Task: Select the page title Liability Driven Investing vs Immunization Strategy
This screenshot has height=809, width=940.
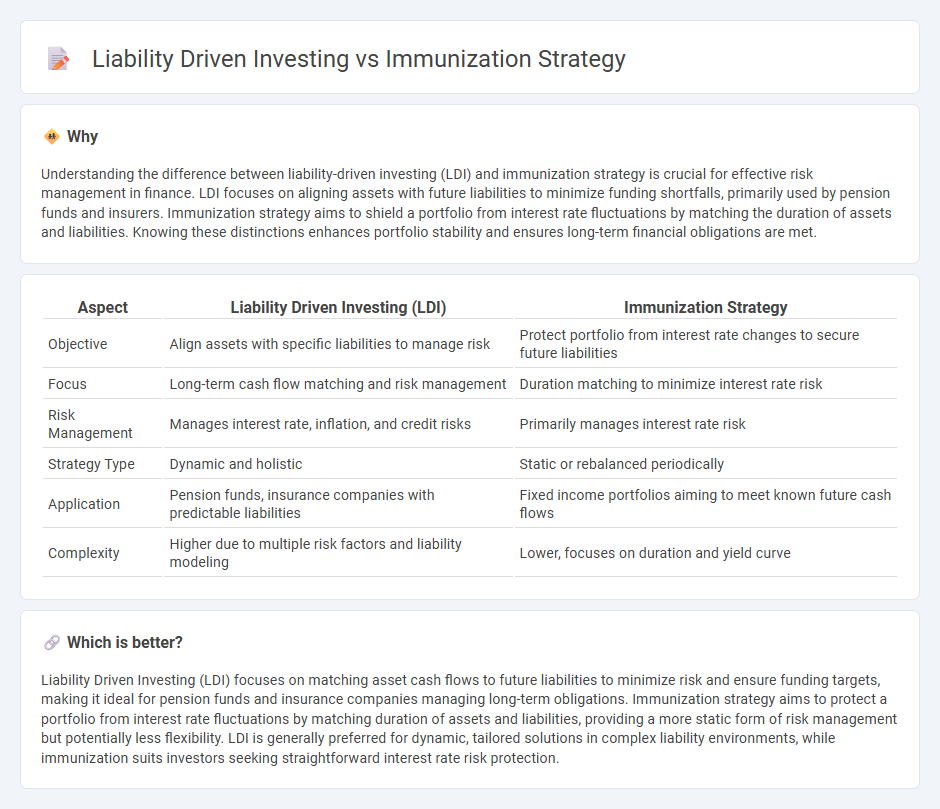Action: tap(358, 59)
